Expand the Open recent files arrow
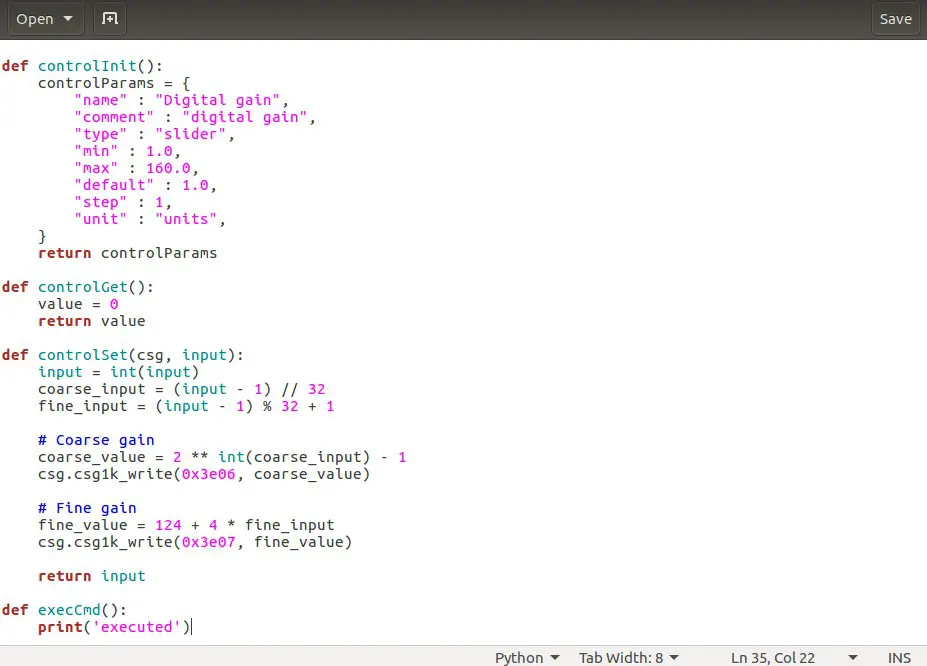The width and height of the screenshot is (927, 666). pos(68,19)
